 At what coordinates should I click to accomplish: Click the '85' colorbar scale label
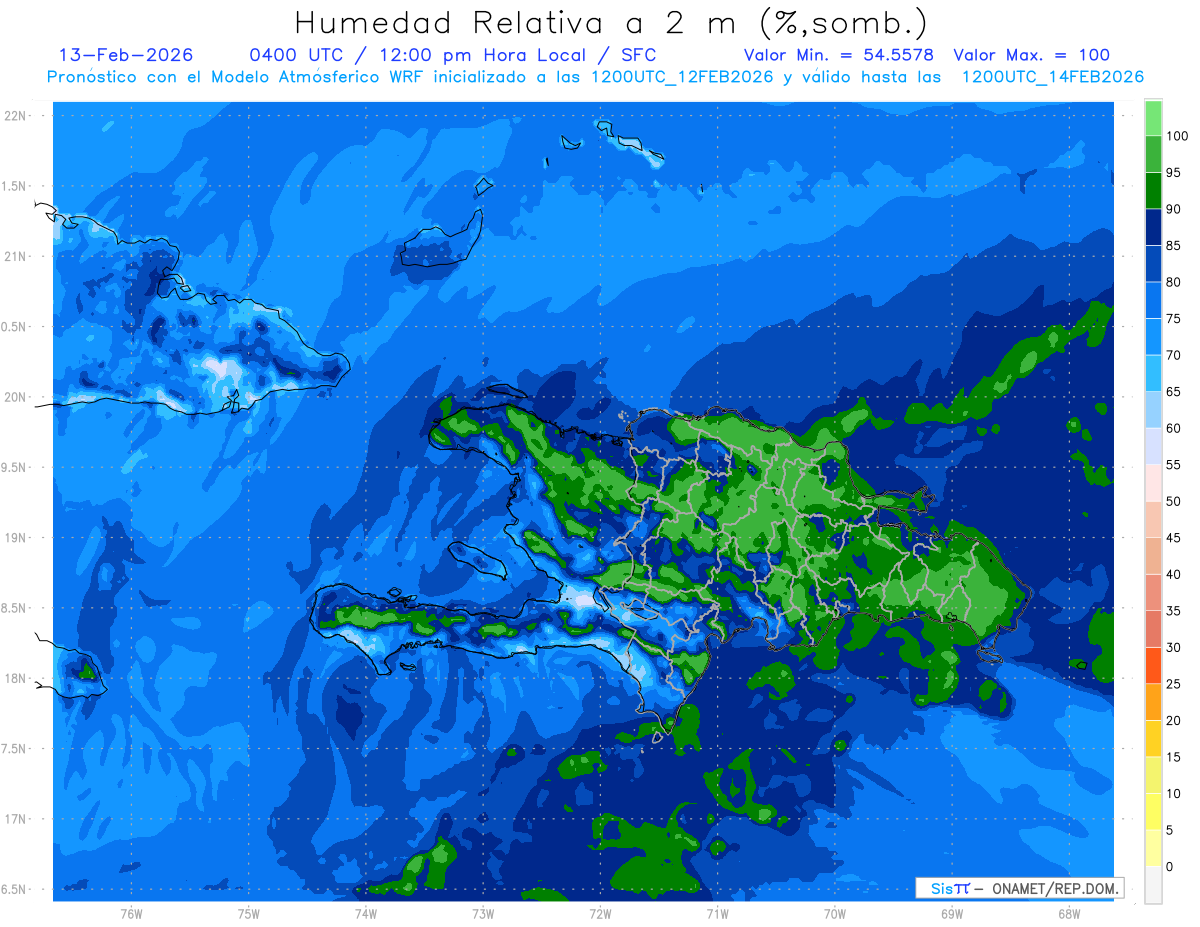1174,246
